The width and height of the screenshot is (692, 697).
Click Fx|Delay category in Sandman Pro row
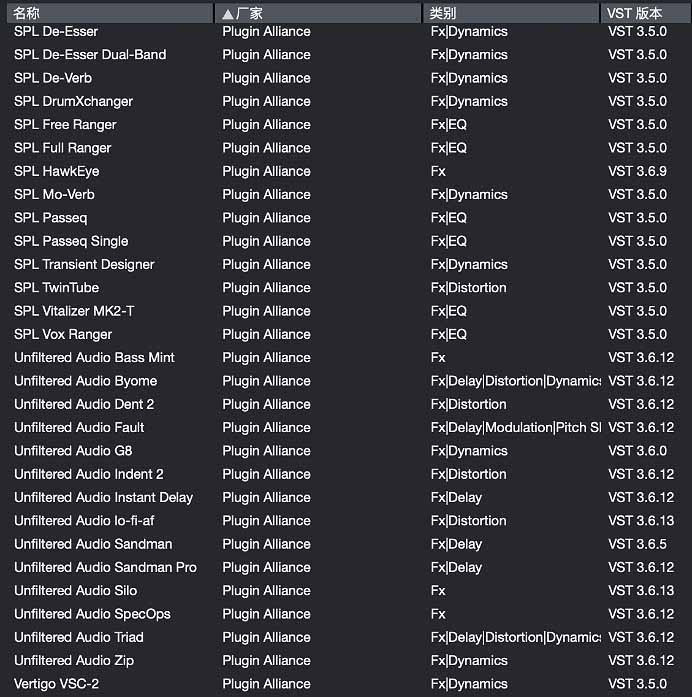pos(456,567)
